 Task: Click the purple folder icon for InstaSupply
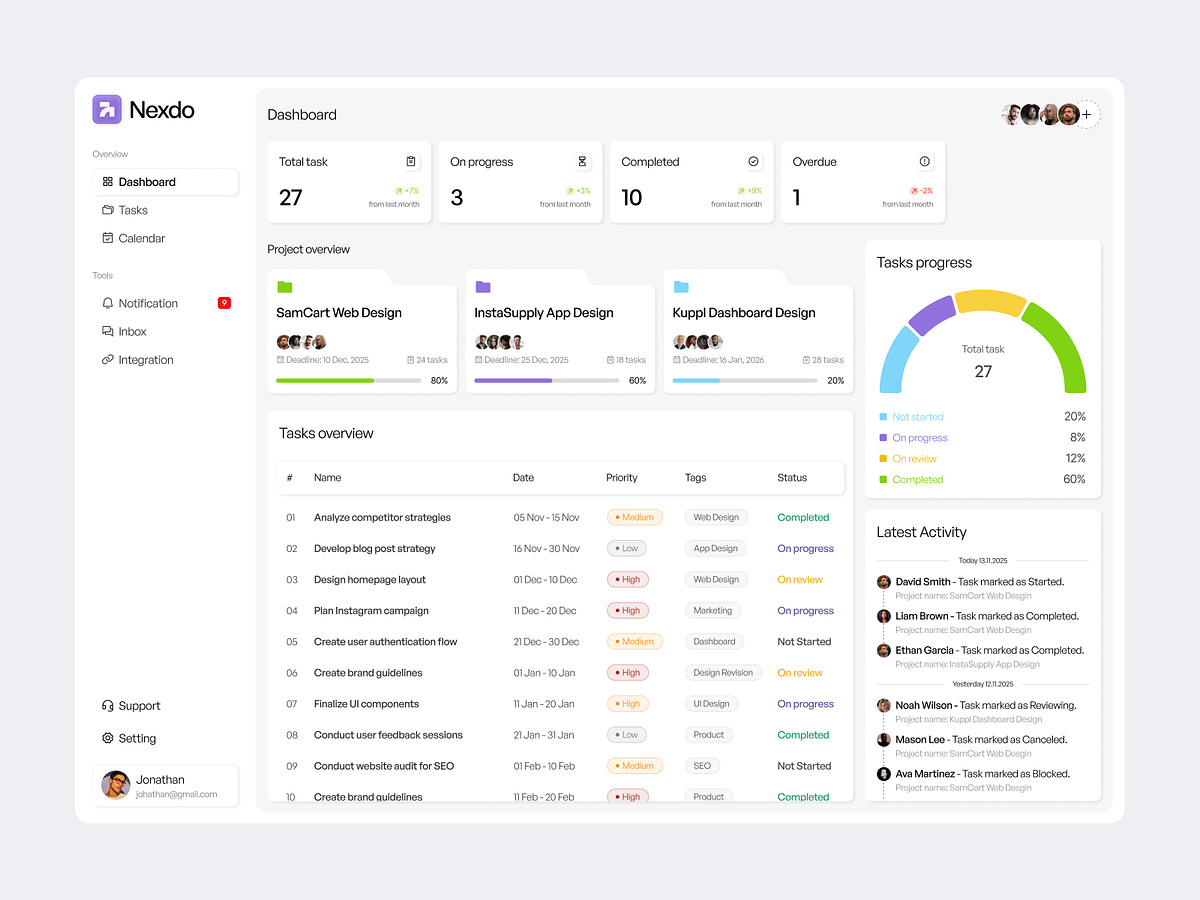483,287
